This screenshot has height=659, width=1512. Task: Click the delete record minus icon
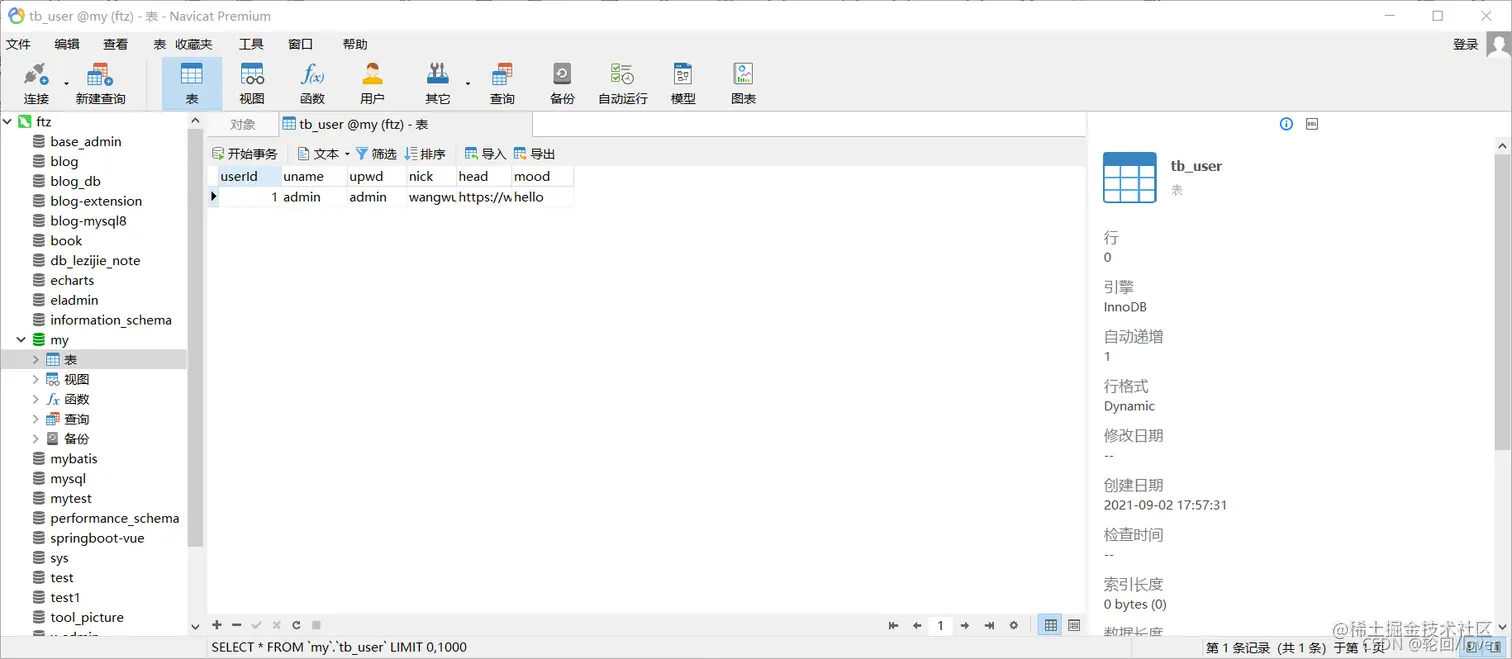coord(237,625)
